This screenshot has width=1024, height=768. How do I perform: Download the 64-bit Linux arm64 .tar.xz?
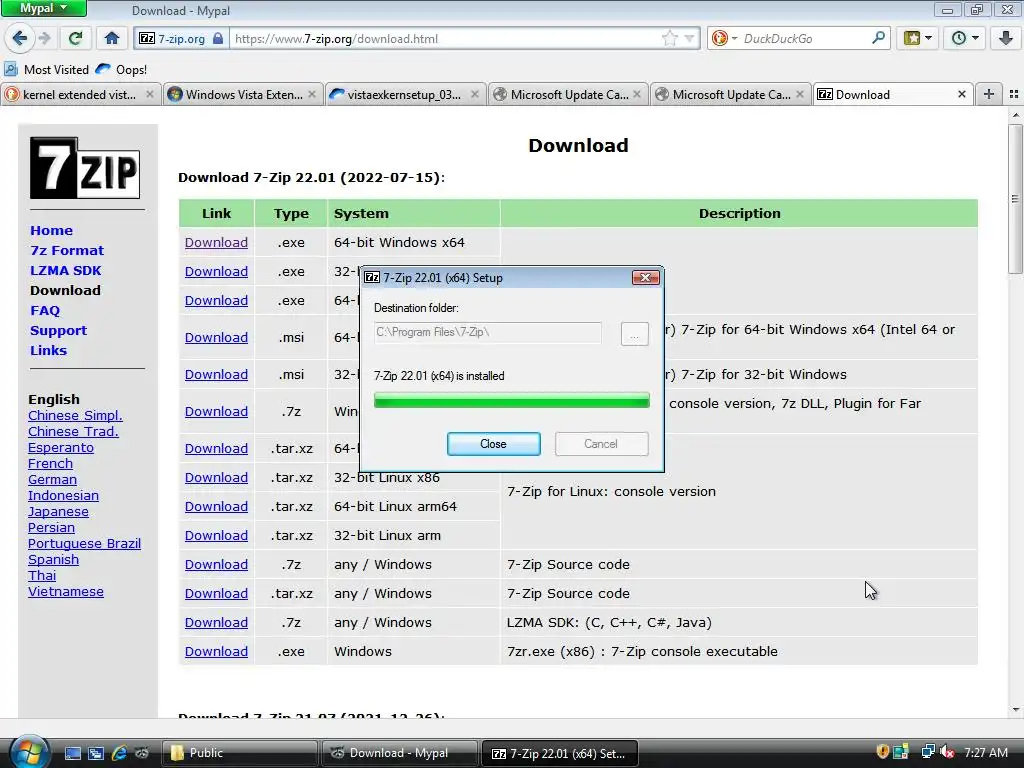[216, 506]
